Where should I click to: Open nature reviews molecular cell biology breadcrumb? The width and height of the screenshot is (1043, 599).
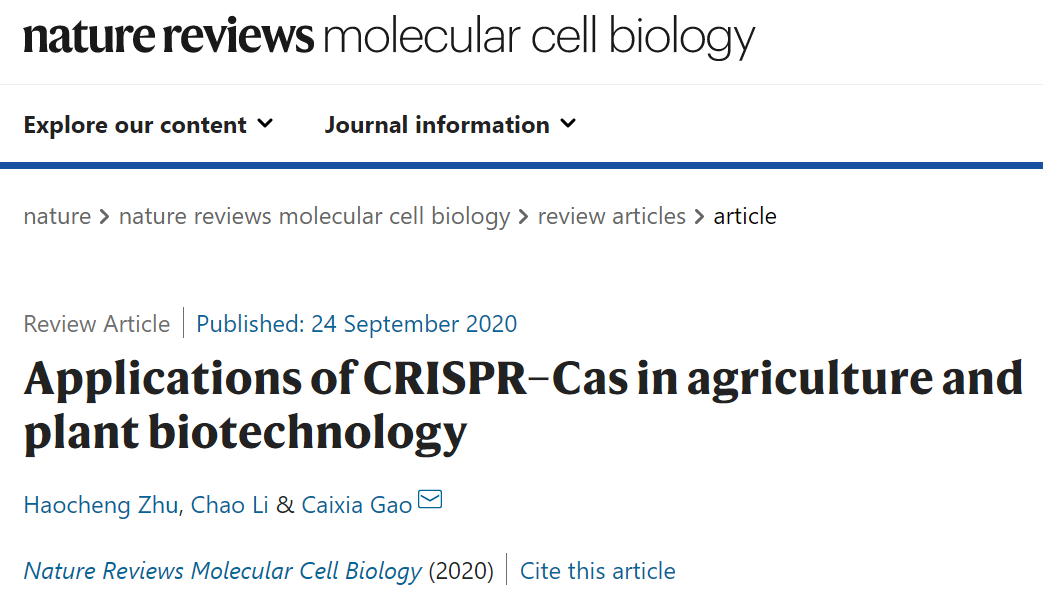click(x=314, y=217)
